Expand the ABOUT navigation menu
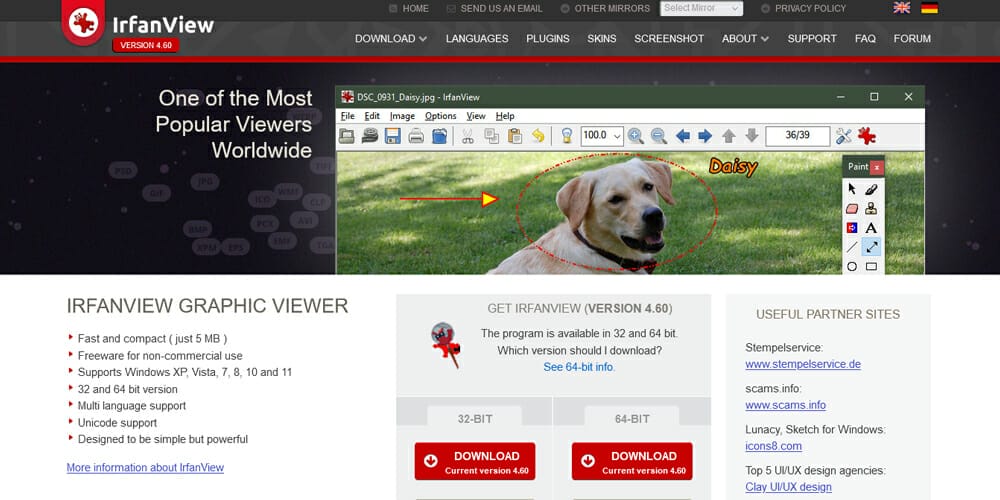1000x500 pixels. point(745,38)
